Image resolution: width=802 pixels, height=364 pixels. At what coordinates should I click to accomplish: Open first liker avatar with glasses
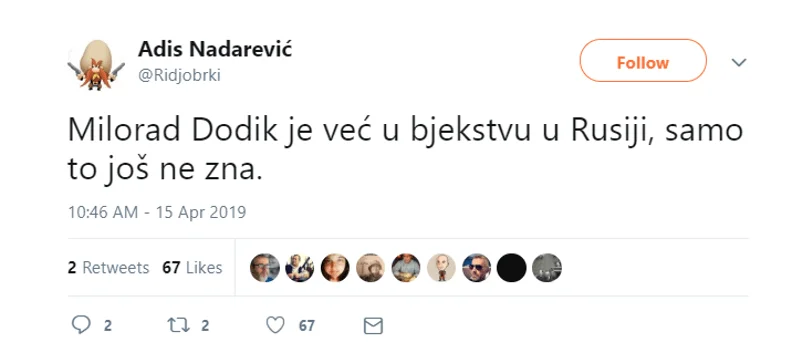264,268
